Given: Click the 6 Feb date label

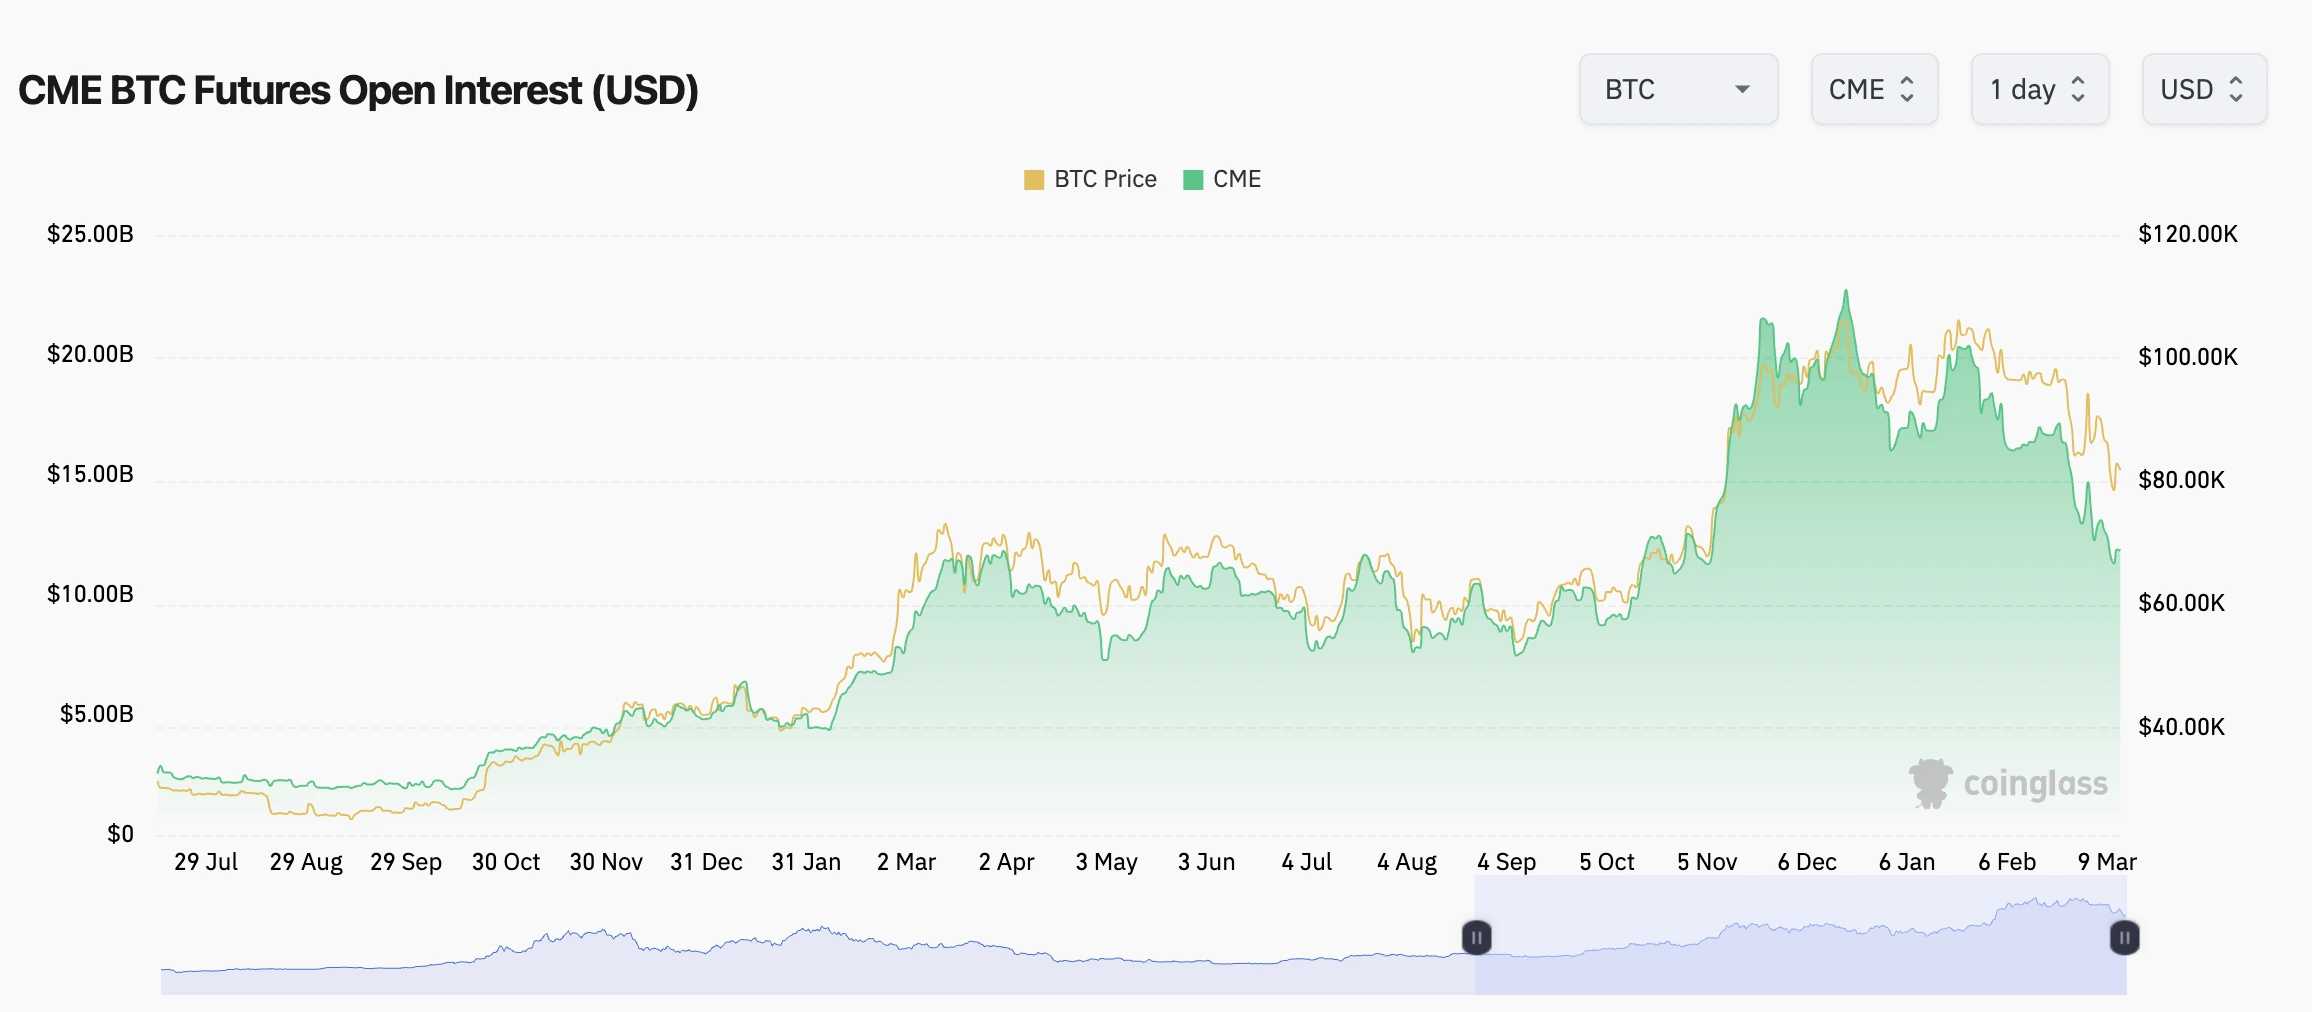Looking at the screenshot, I should tap(2007, 862).
